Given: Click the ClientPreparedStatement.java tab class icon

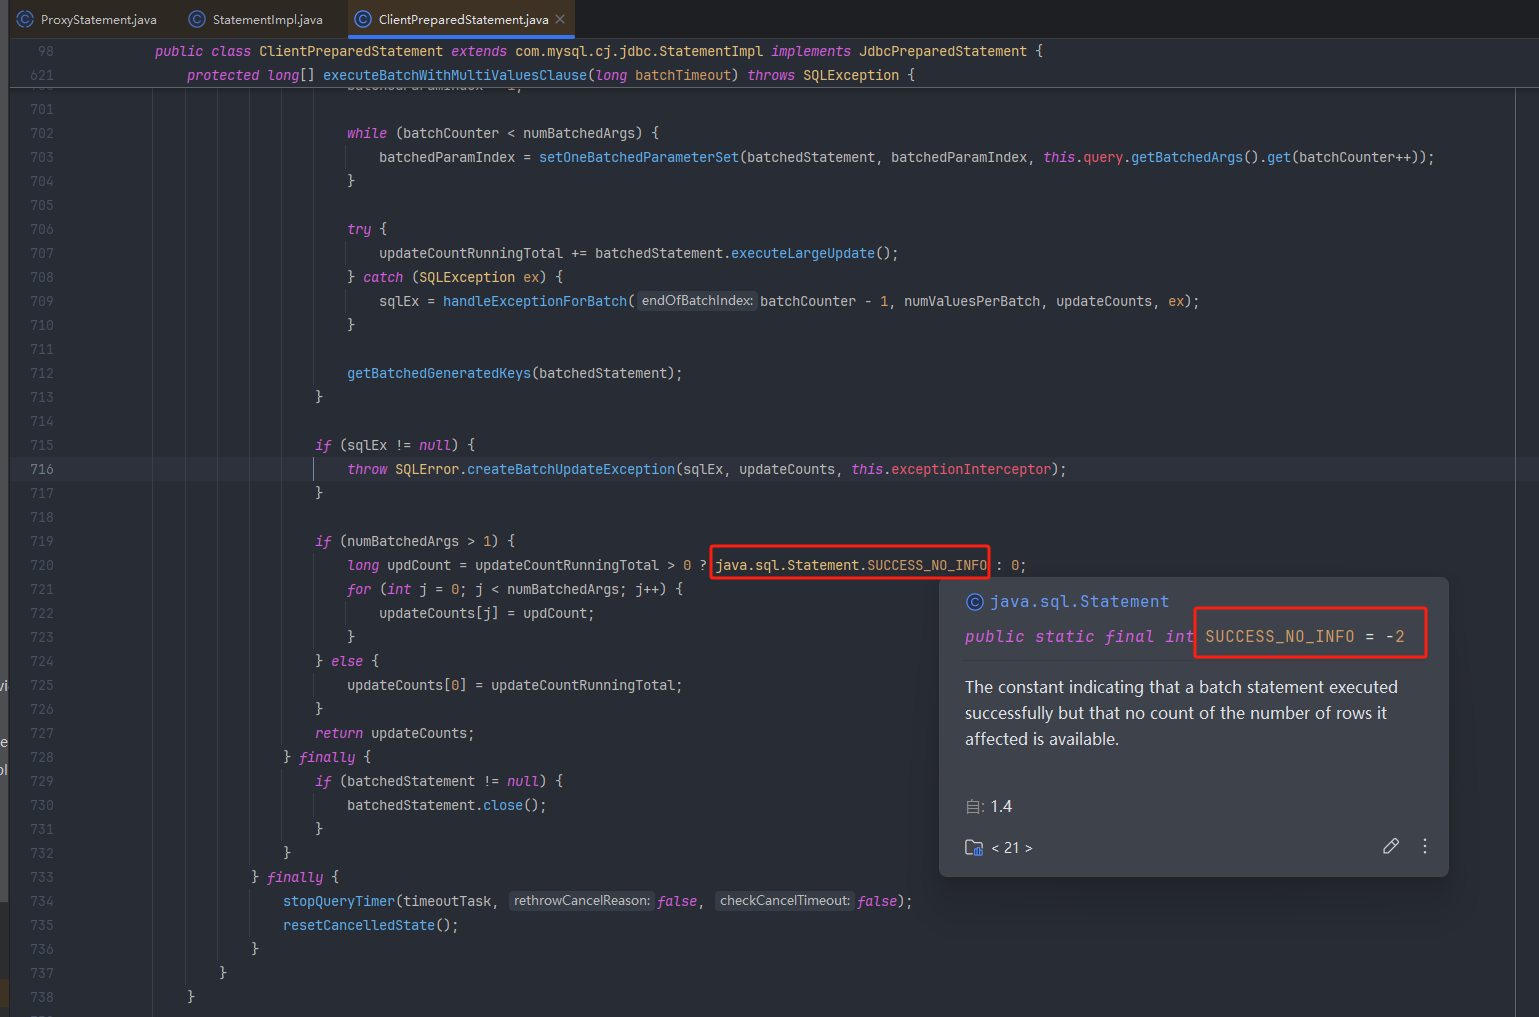Looking at the screenshot, I should pos(363,20).
